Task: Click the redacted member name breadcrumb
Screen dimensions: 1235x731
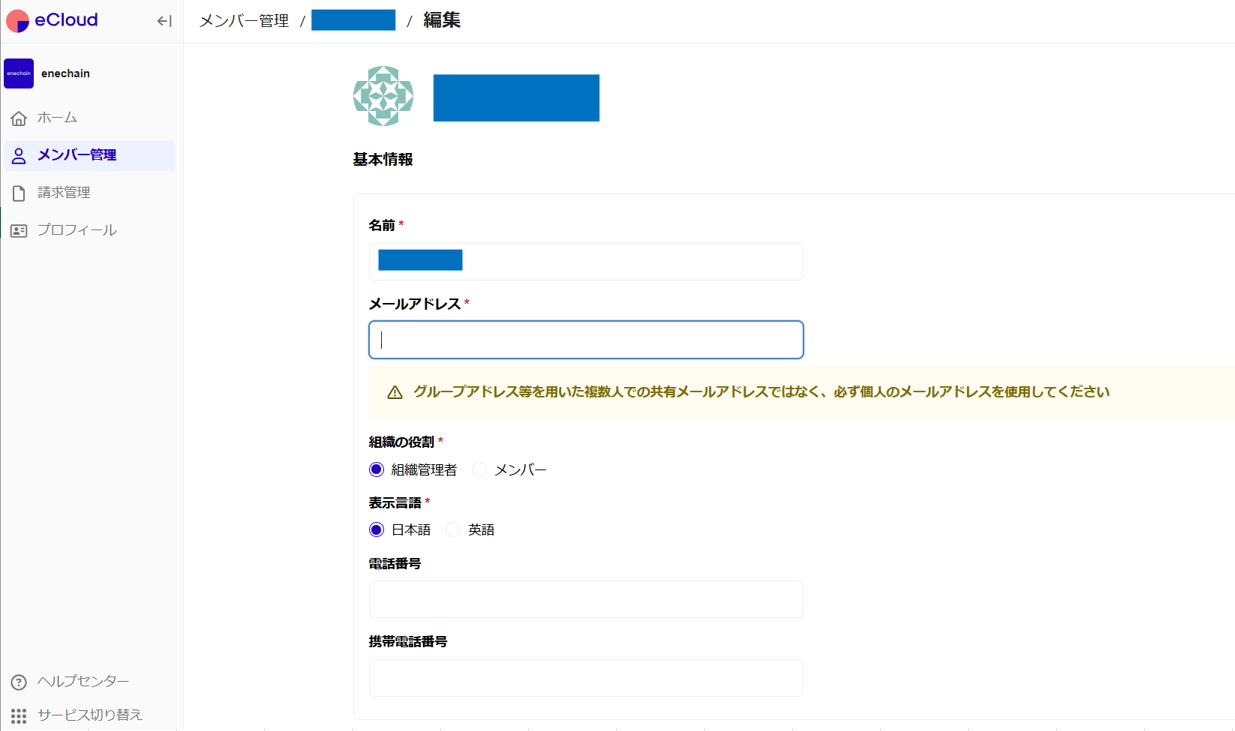Action: [x=353, y=20]
